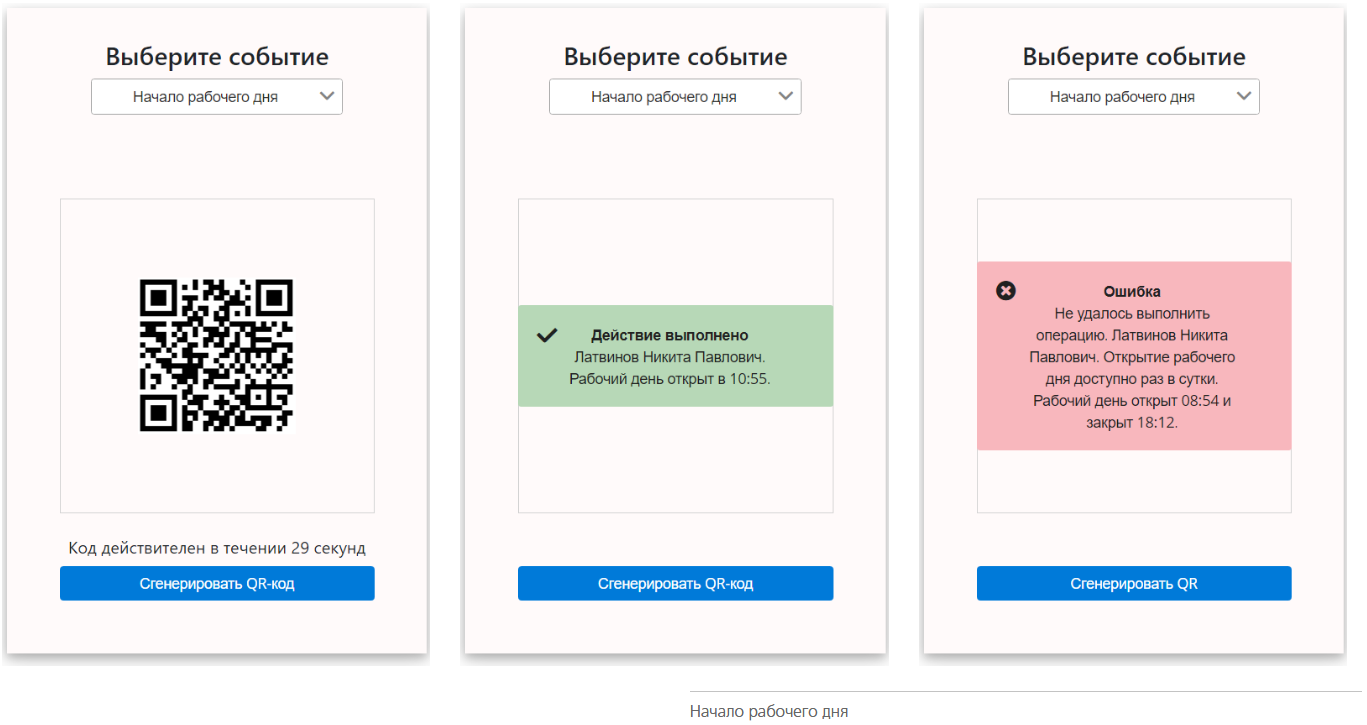
Task: Click the "Выберите событие" heading in the error panel
Action: click(x=1133, y=56)
